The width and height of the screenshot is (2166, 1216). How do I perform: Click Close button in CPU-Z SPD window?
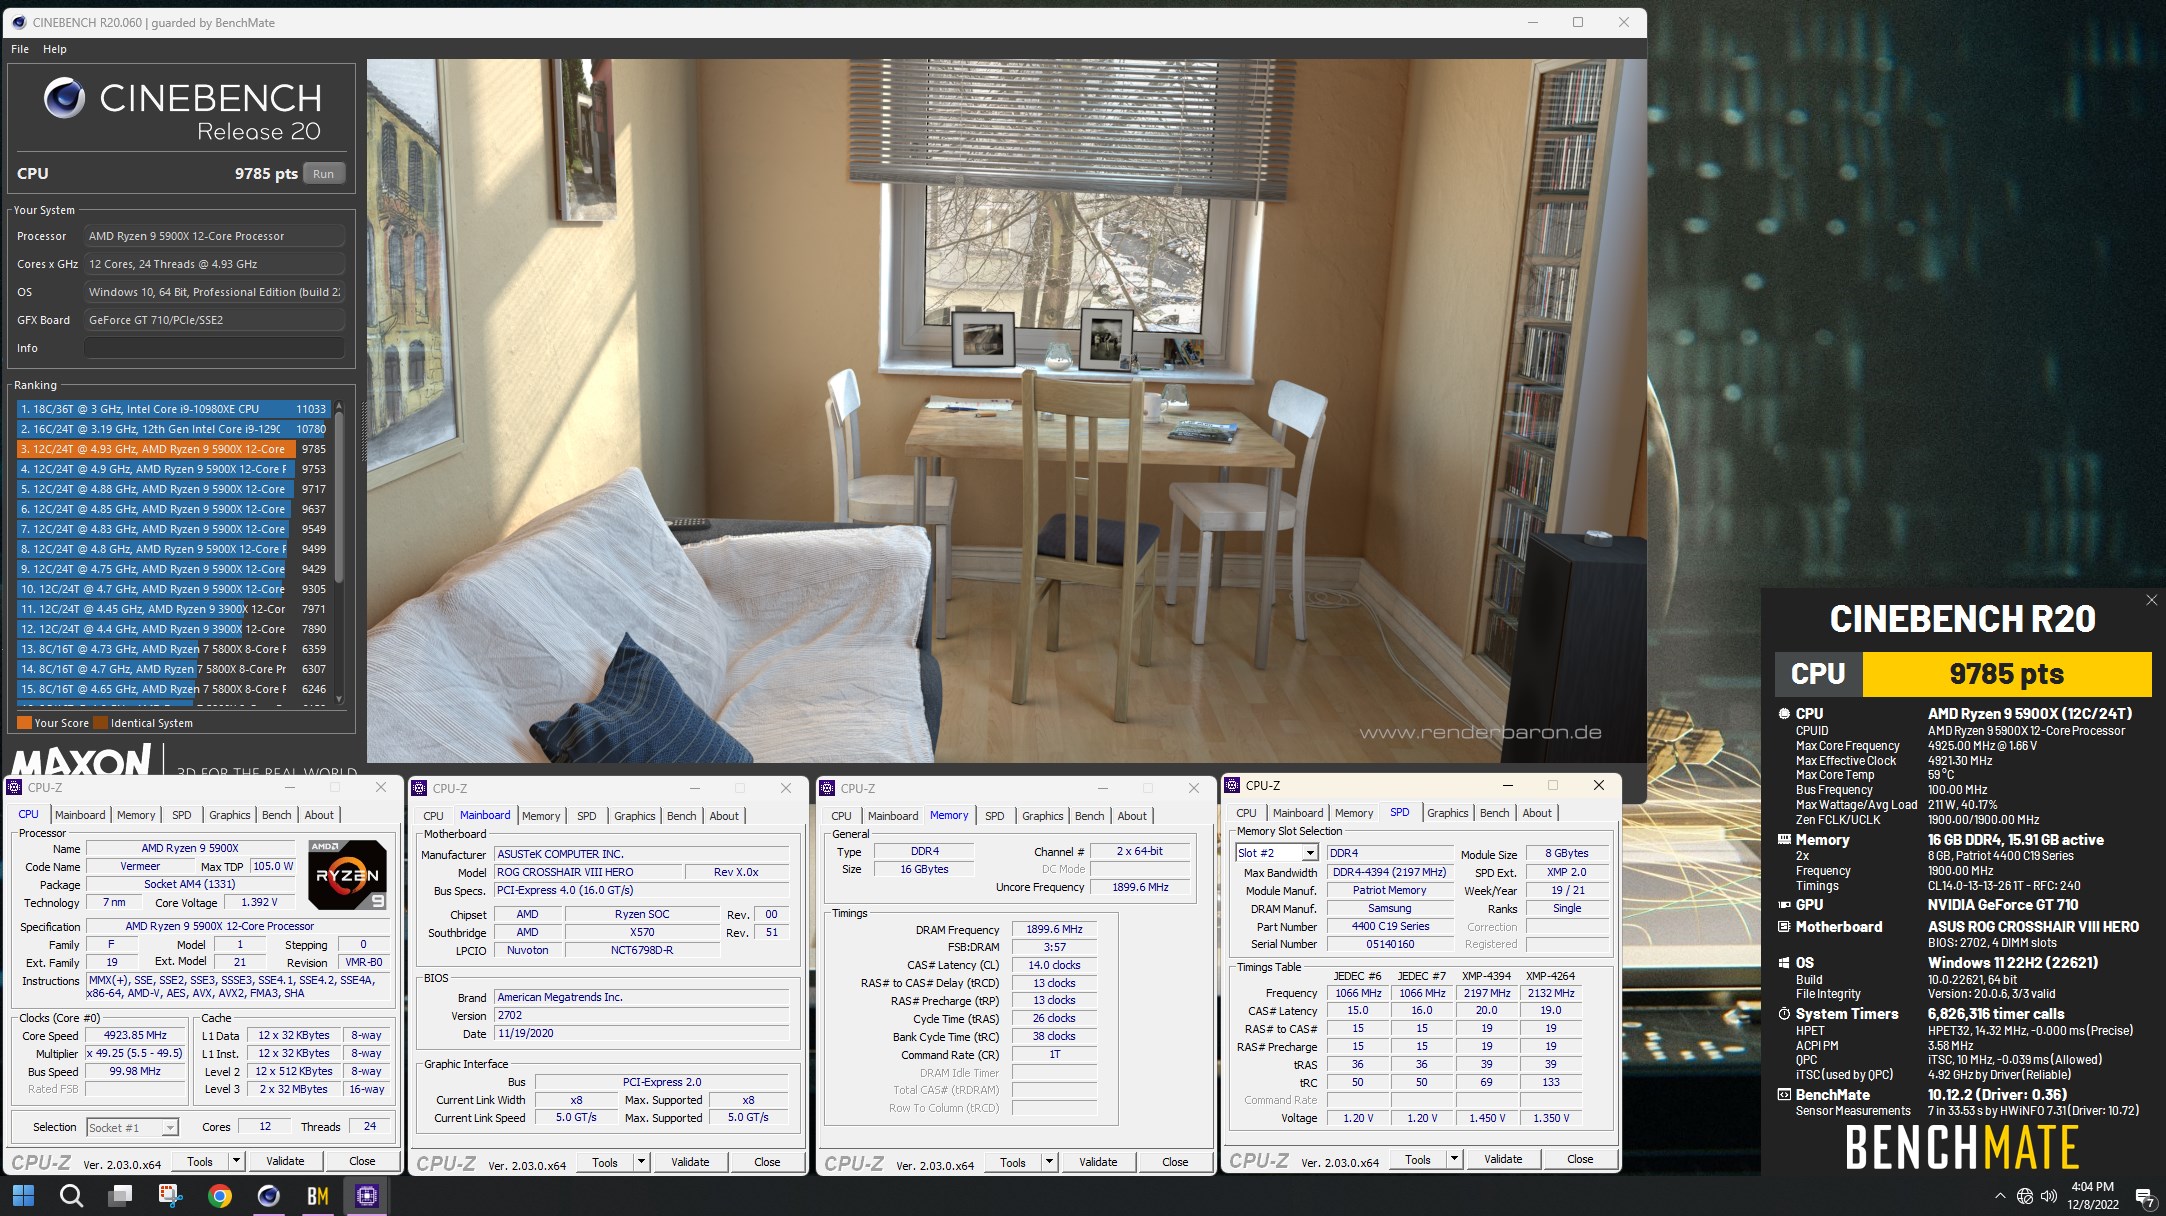click(1580, 1159)
